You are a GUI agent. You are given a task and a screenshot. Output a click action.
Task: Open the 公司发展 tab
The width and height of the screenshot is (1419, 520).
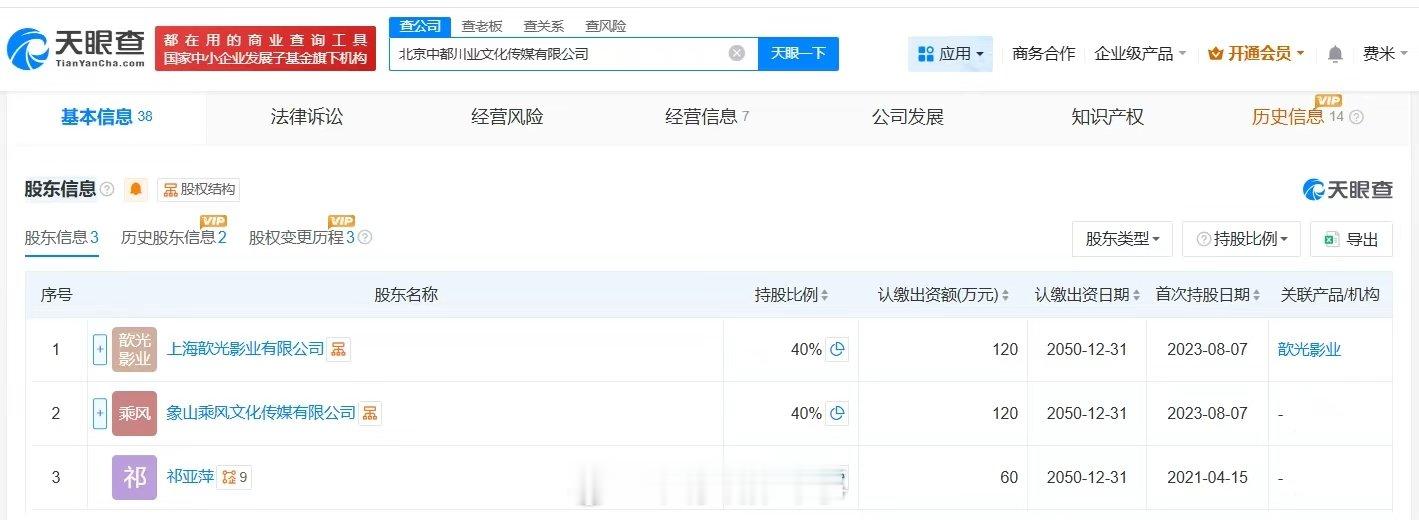tap(908, 117)
